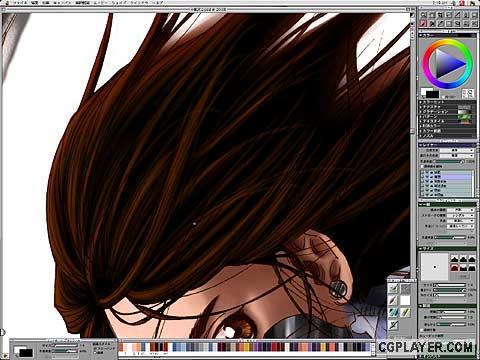
Task: Click the gray textured icon in floating palette
Action: (x=405, y=288)
